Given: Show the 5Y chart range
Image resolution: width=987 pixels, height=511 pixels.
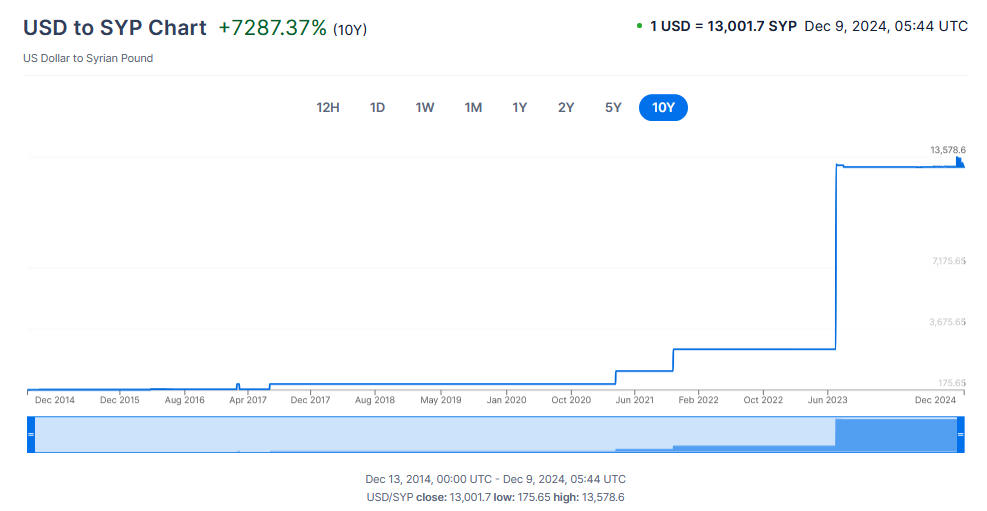Looking at the screenshot, I should point(613,107).
